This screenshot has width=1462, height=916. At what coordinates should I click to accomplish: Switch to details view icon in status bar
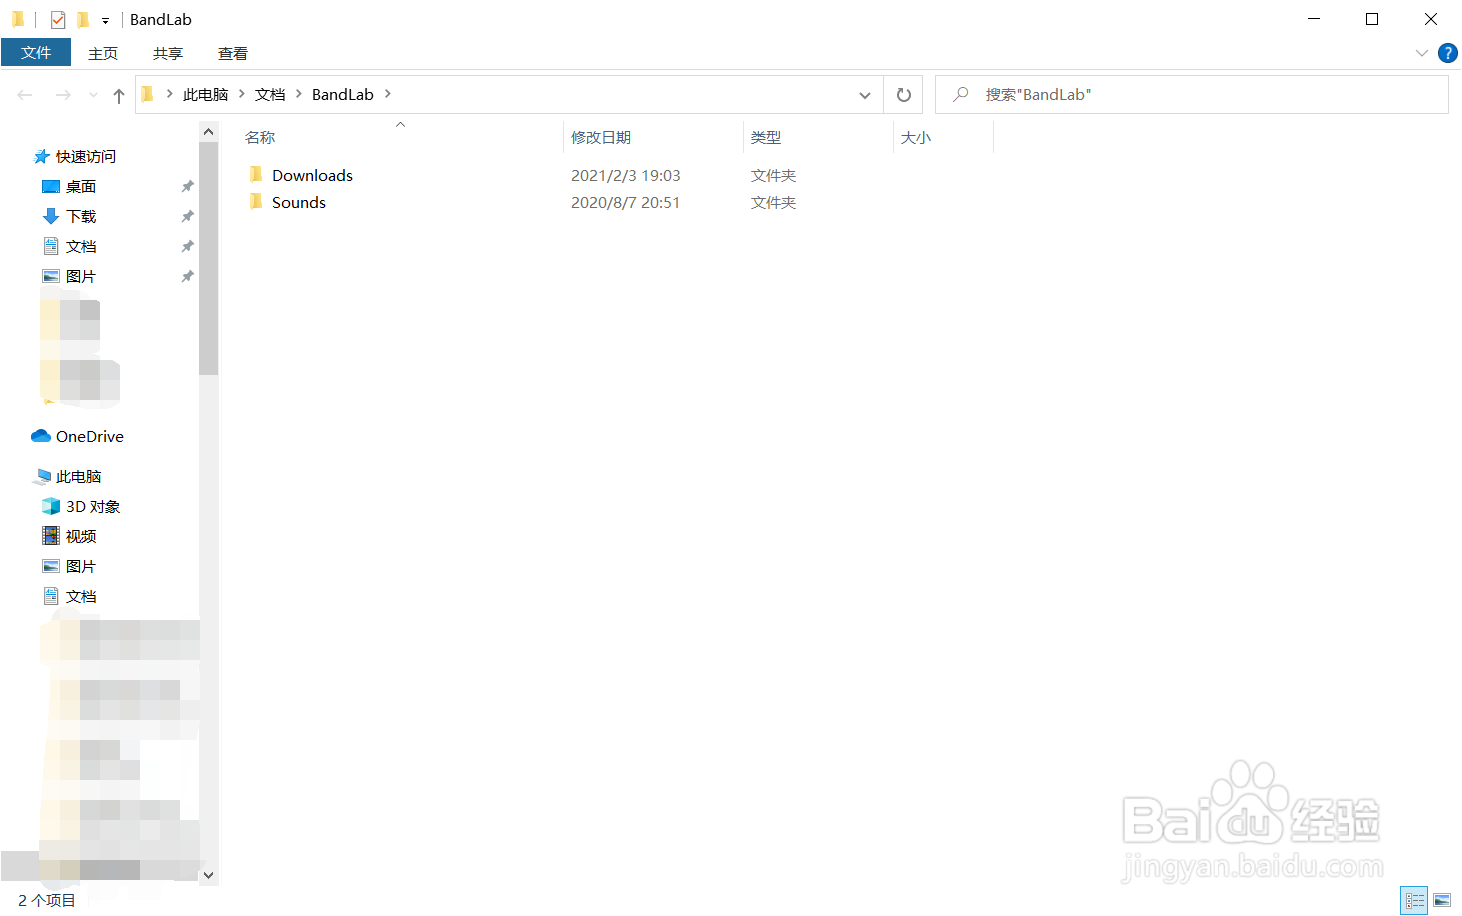tap(1414, 901)
